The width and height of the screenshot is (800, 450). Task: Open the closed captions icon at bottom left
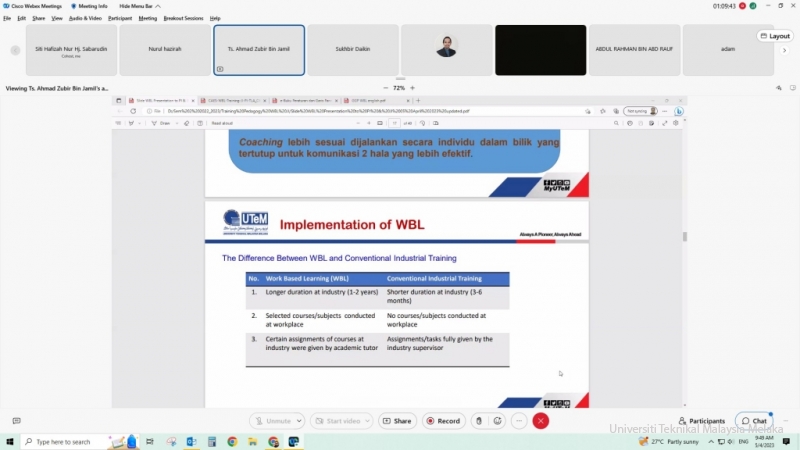pyautogui.click(x=16, y=421)
